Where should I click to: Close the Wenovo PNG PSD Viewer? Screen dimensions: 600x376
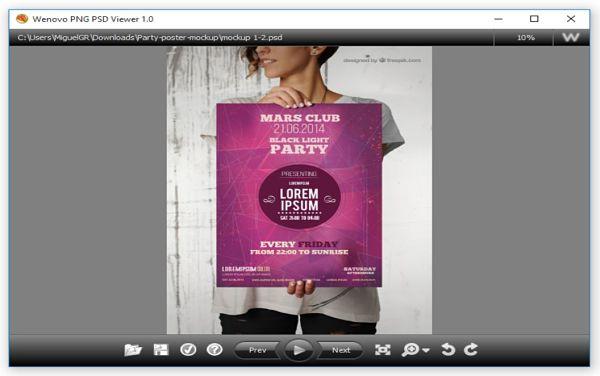point(571,19)
